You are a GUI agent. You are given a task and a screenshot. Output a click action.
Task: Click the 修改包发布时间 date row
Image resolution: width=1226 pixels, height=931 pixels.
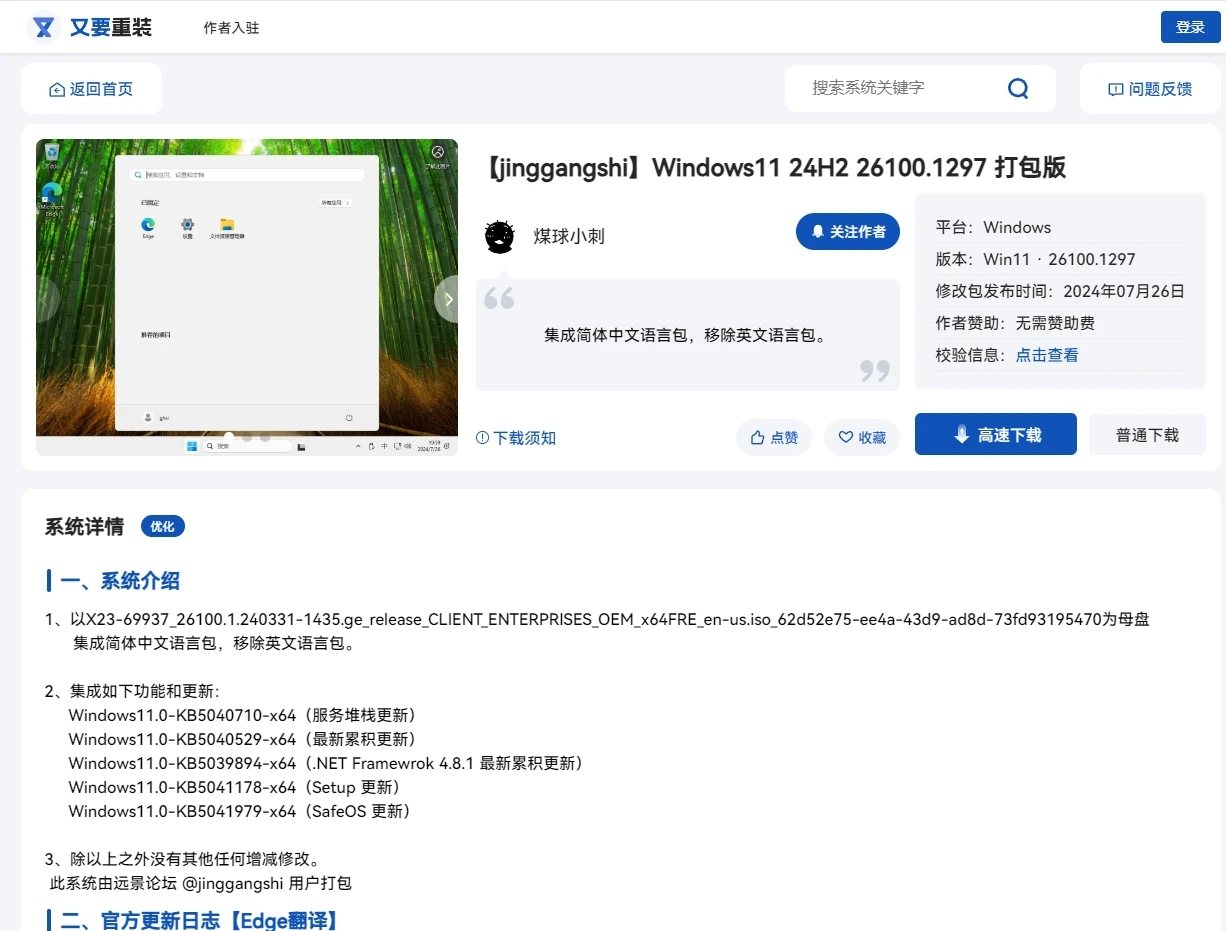pyautogui.click(x=1060, y=291)
